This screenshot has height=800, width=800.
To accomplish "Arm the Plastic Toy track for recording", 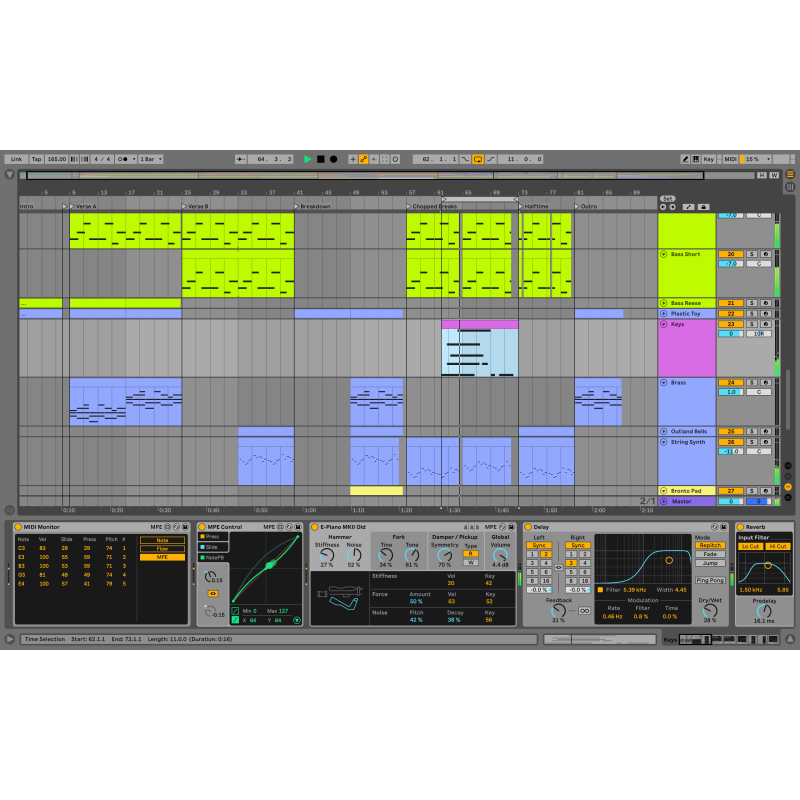I will point(764,314).
